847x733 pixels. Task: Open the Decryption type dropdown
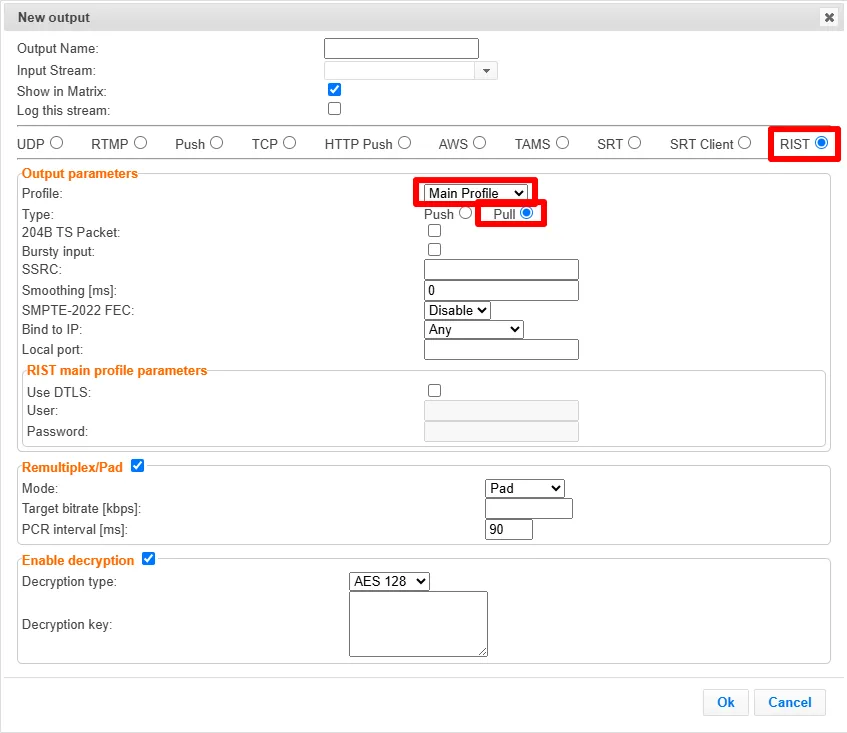point(389,581)
